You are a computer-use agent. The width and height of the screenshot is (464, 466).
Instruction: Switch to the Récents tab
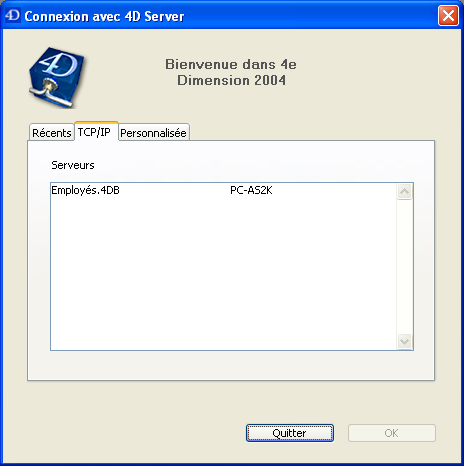[x=52, y=133]
